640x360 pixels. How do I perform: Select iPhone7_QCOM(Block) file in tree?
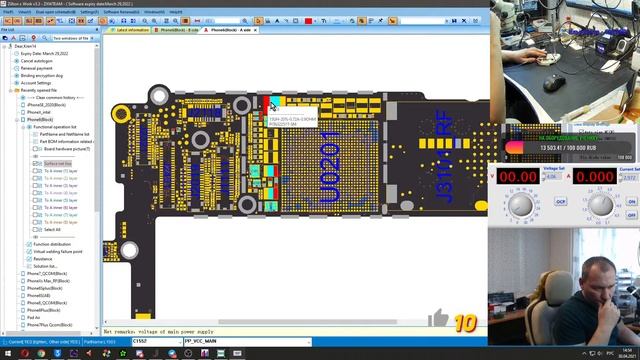tap(47, 273)
